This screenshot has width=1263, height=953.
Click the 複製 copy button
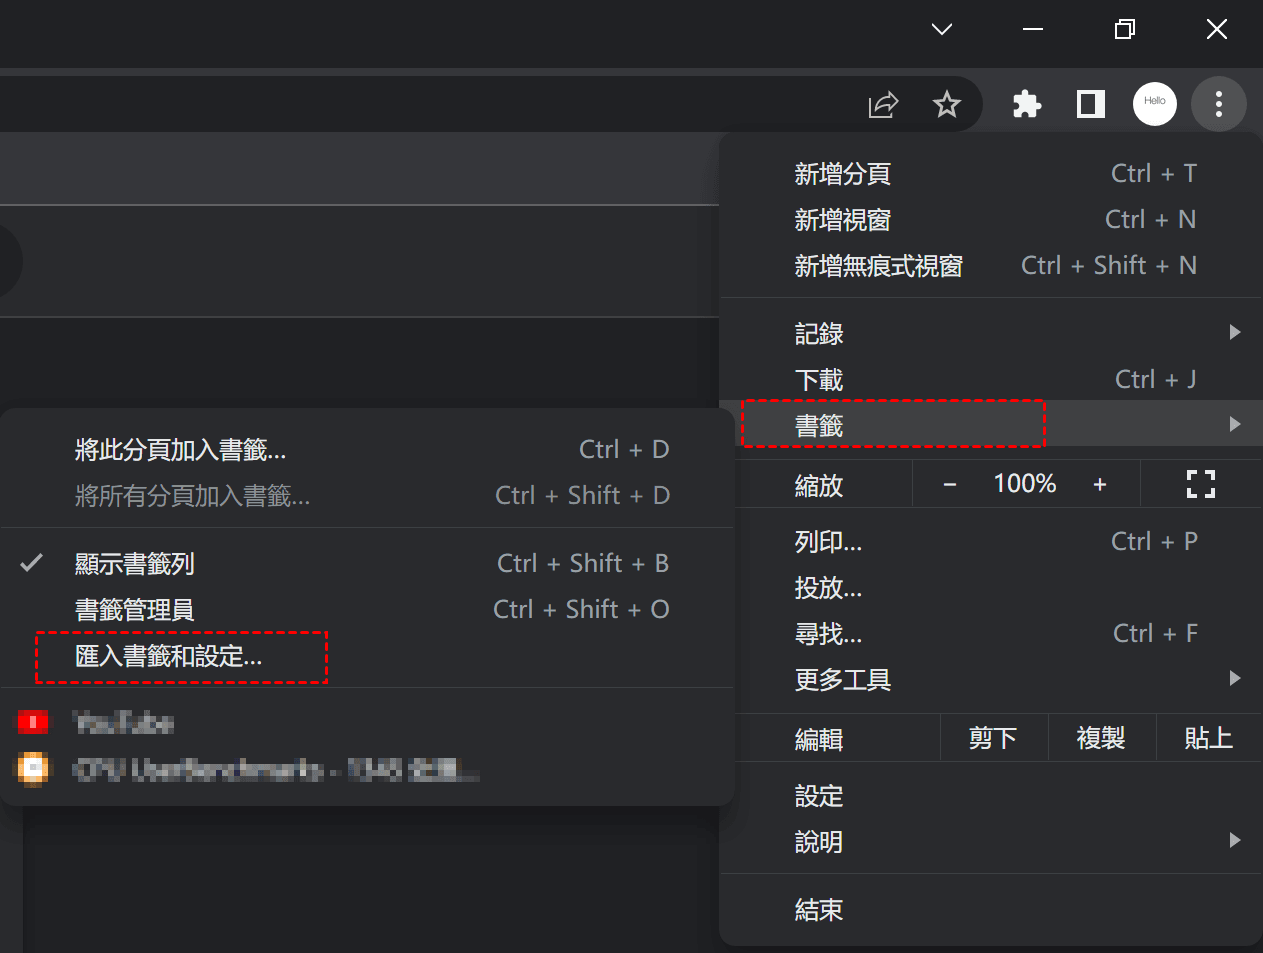point(1100,739)
